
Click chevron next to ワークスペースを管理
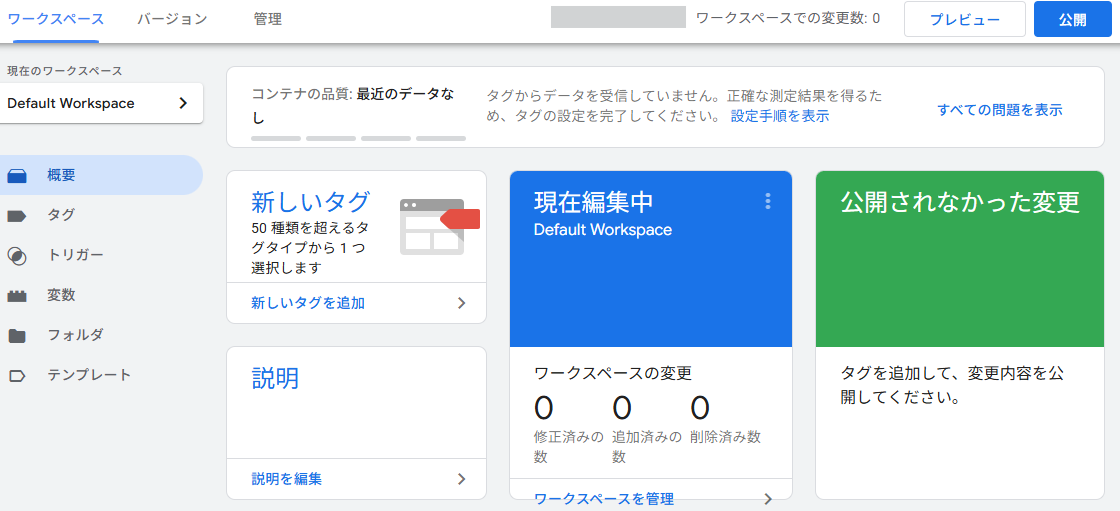767,498
